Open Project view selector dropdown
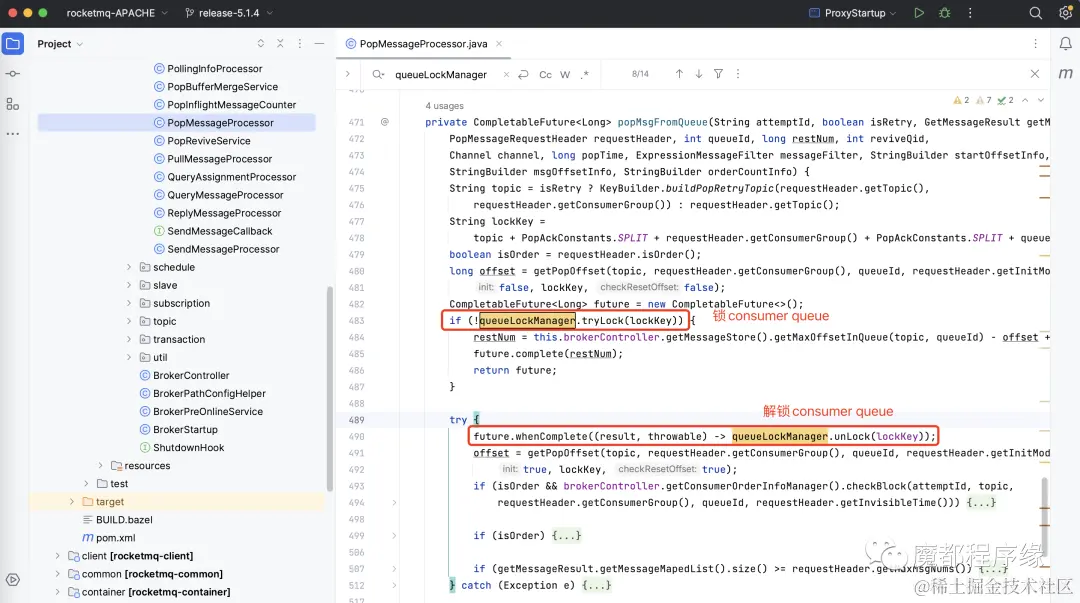 pos(60,43)
